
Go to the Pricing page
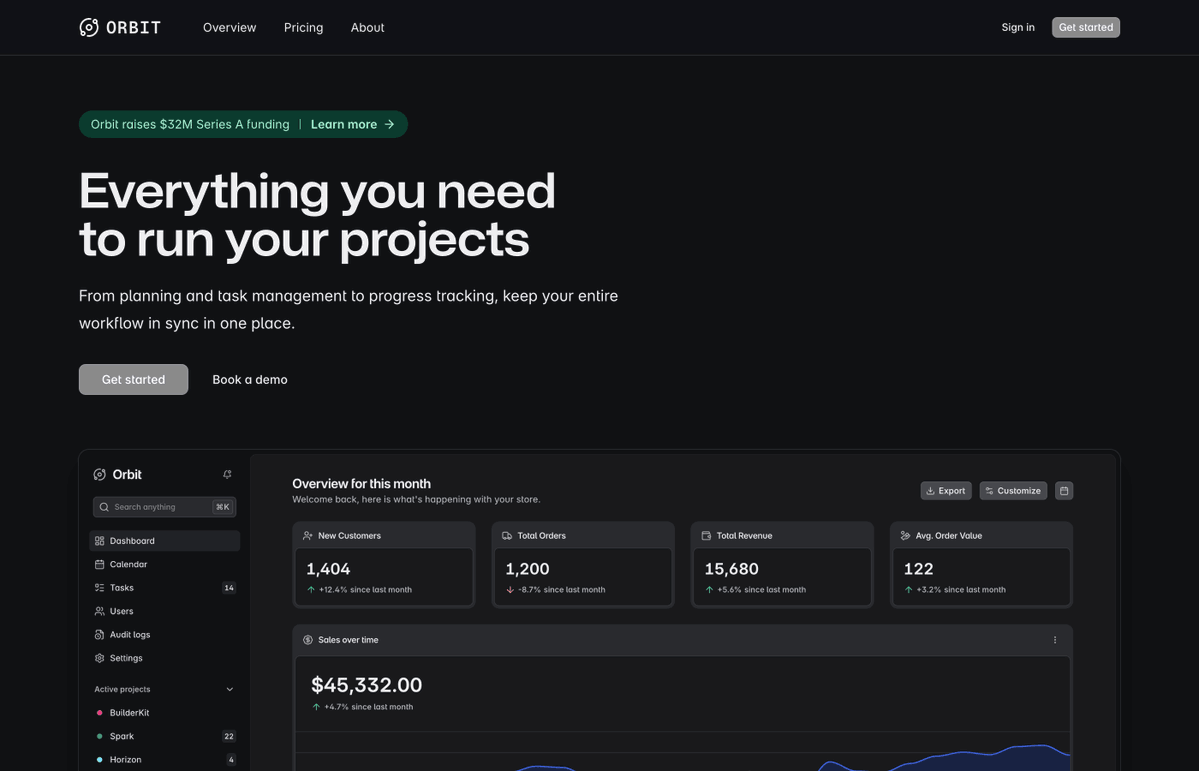click(x=304, y=28)
